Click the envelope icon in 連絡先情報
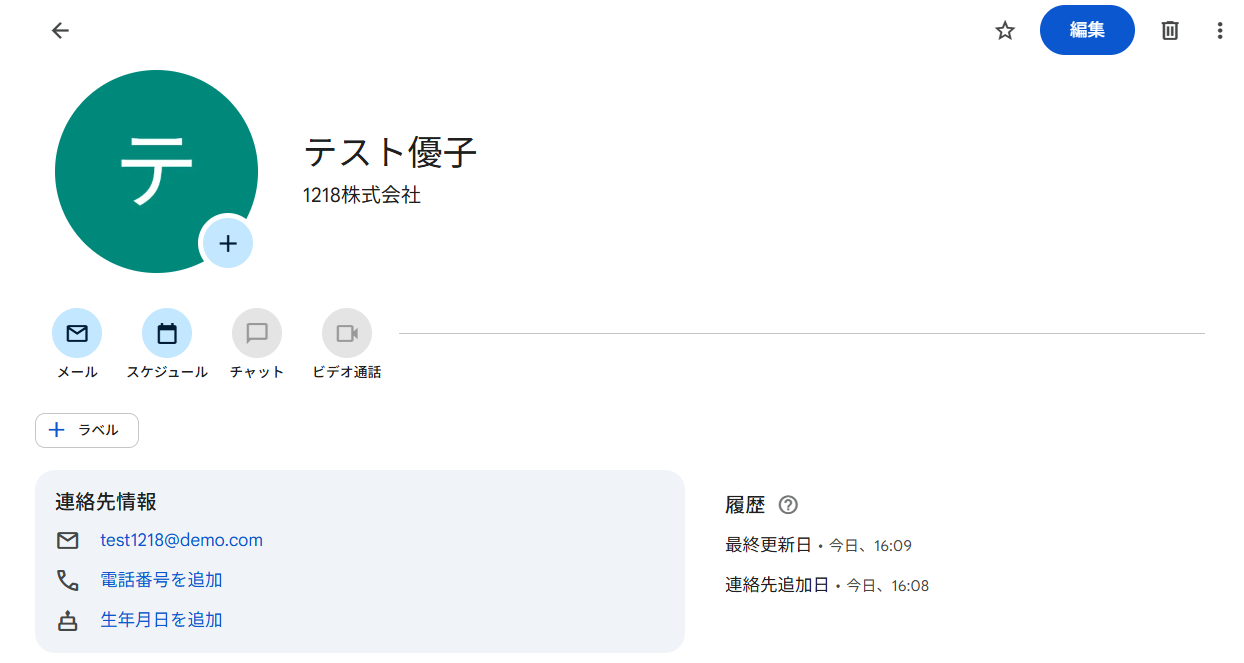 68,541
